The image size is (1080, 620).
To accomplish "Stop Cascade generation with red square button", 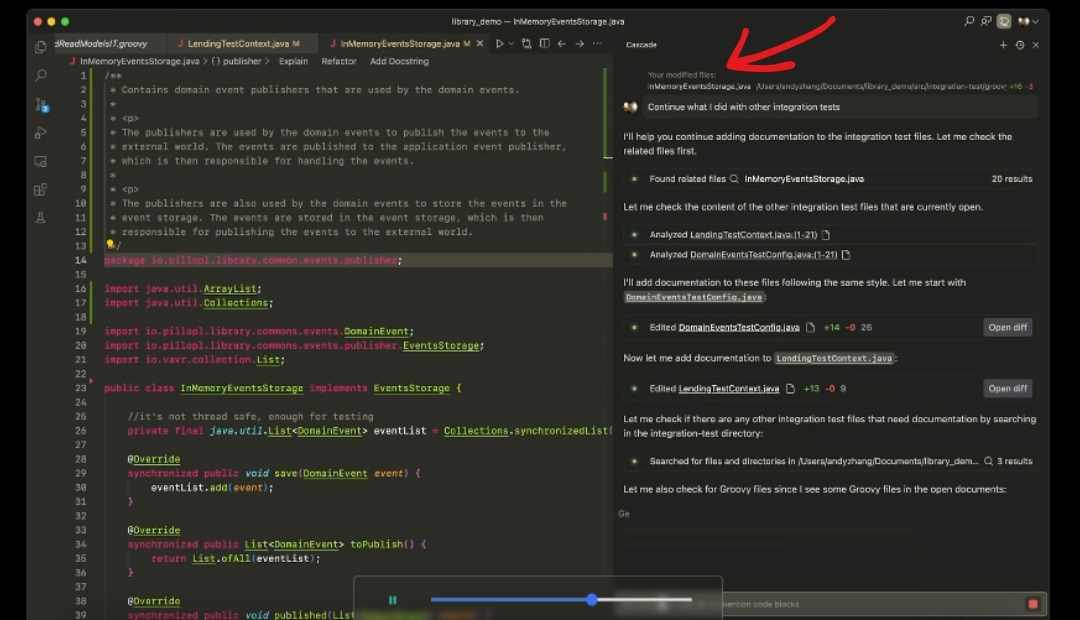I will pyautogui.click(x=1032, y=604).
